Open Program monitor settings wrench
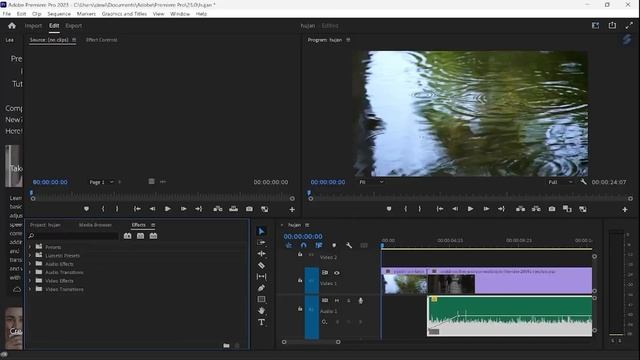 [584, 182]
